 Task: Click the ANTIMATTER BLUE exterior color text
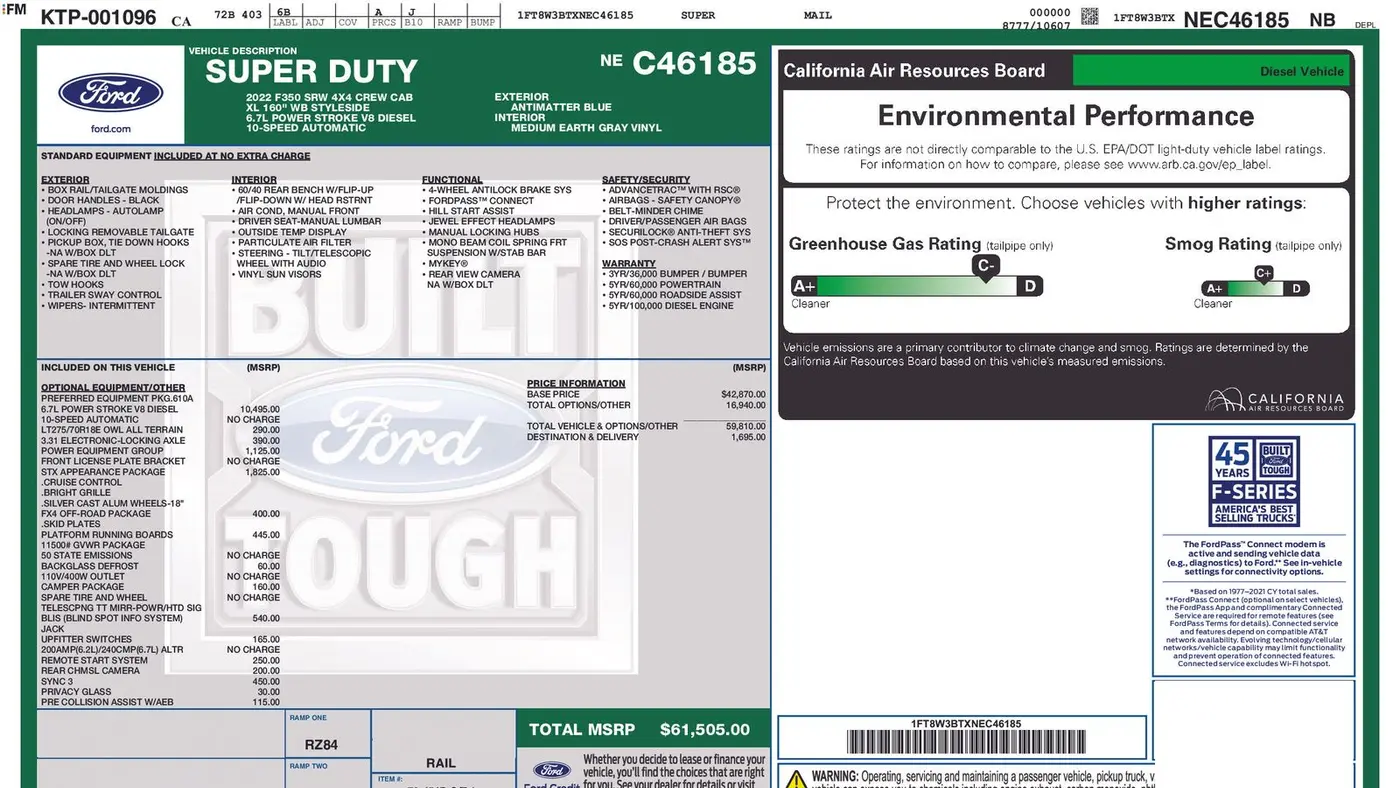tap(561, 107)
